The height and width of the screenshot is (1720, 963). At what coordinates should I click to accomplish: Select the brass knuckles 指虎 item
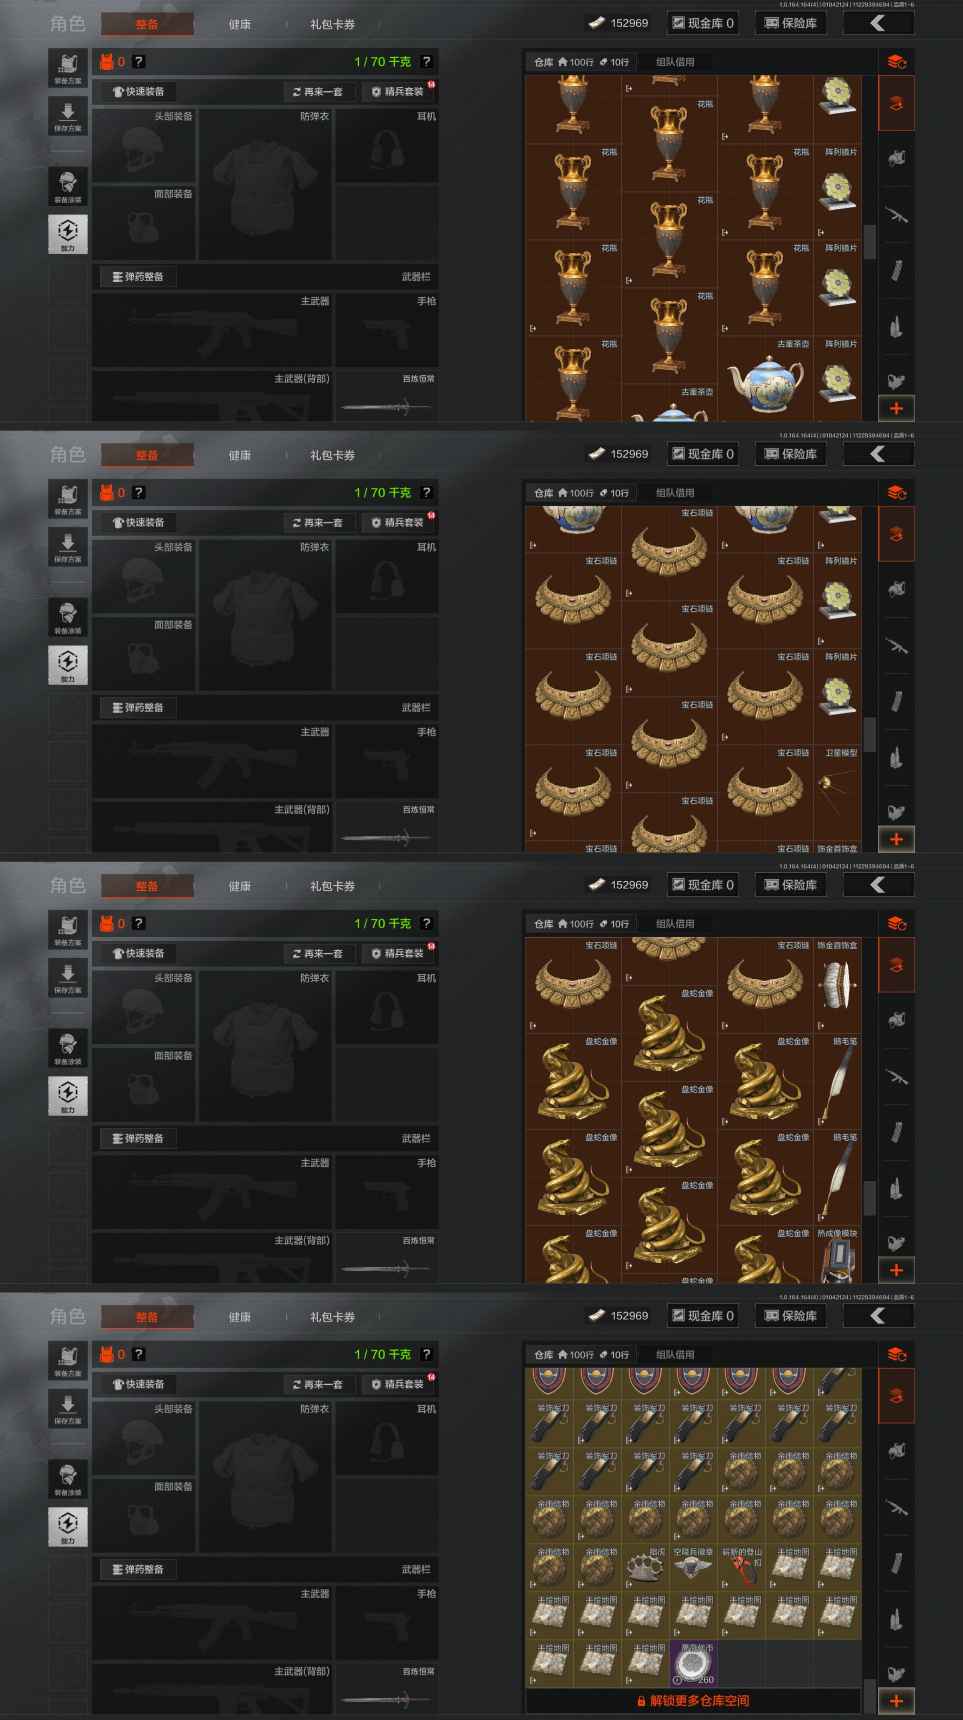646,1568
